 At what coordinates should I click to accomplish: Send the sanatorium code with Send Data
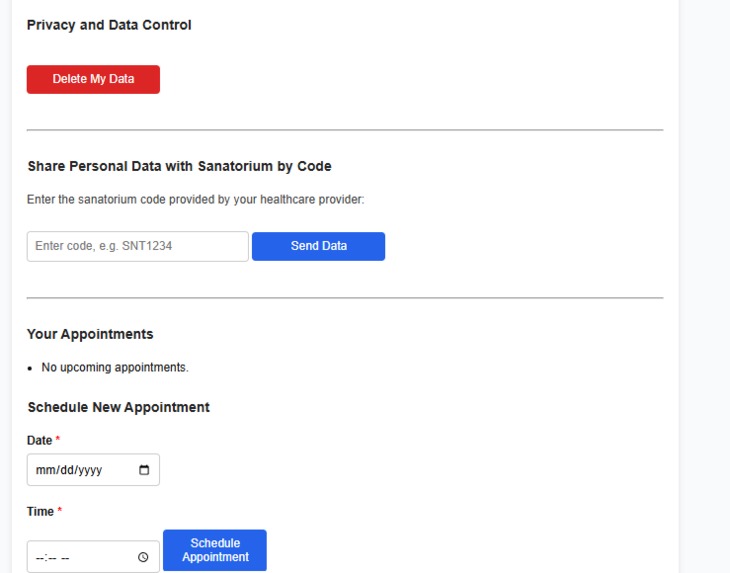(x=318, y=246)
